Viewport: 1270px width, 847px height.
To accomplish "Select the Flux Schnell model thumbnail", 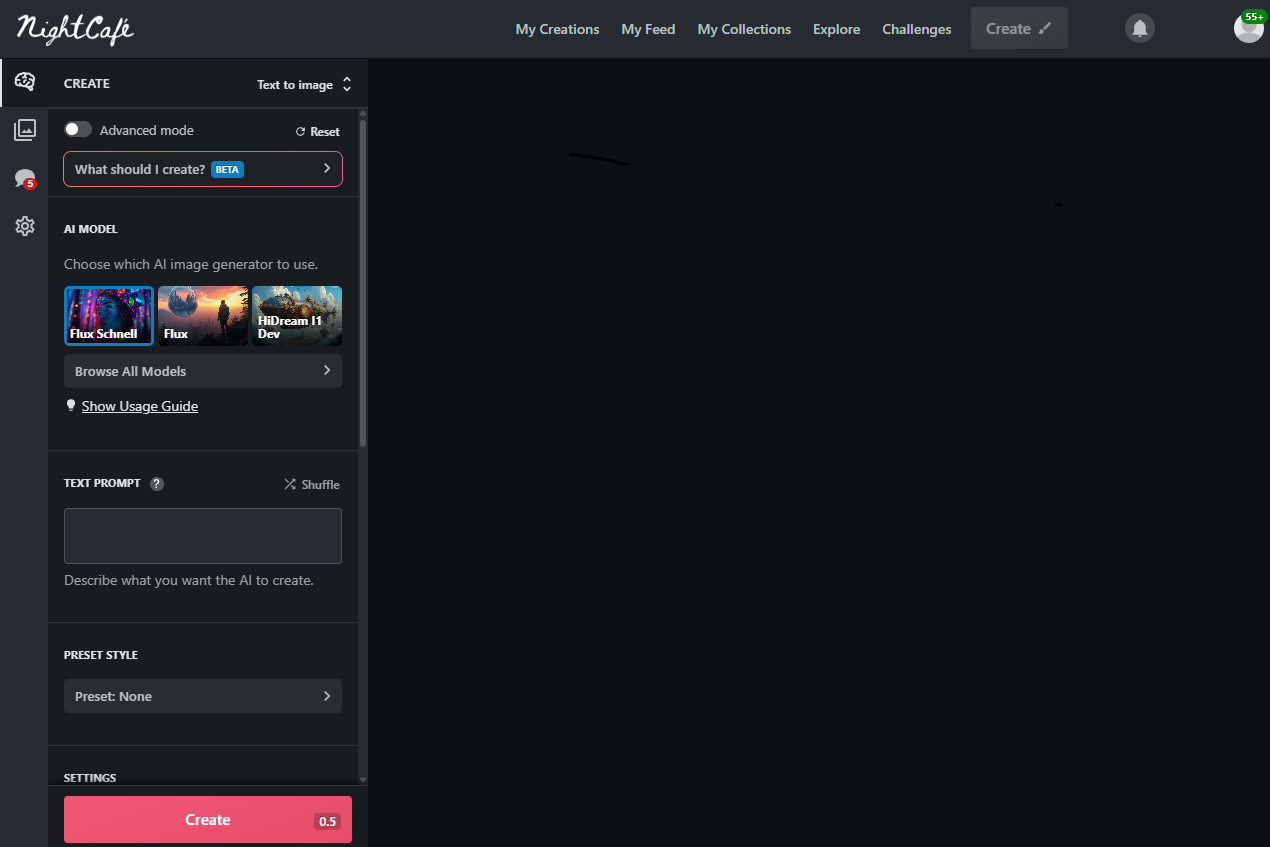I will click(109, 316).
